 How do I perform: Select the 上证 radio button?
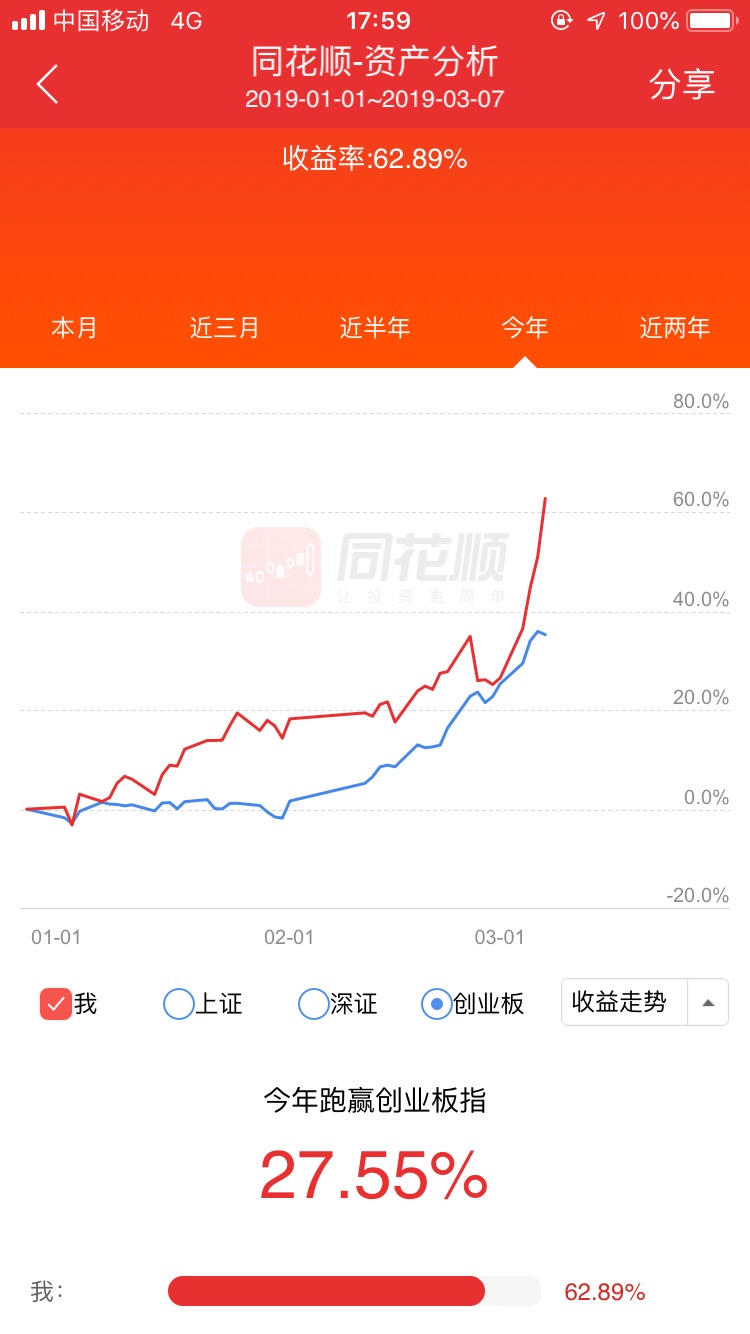pyautogui.click(x=178, y=1003)
